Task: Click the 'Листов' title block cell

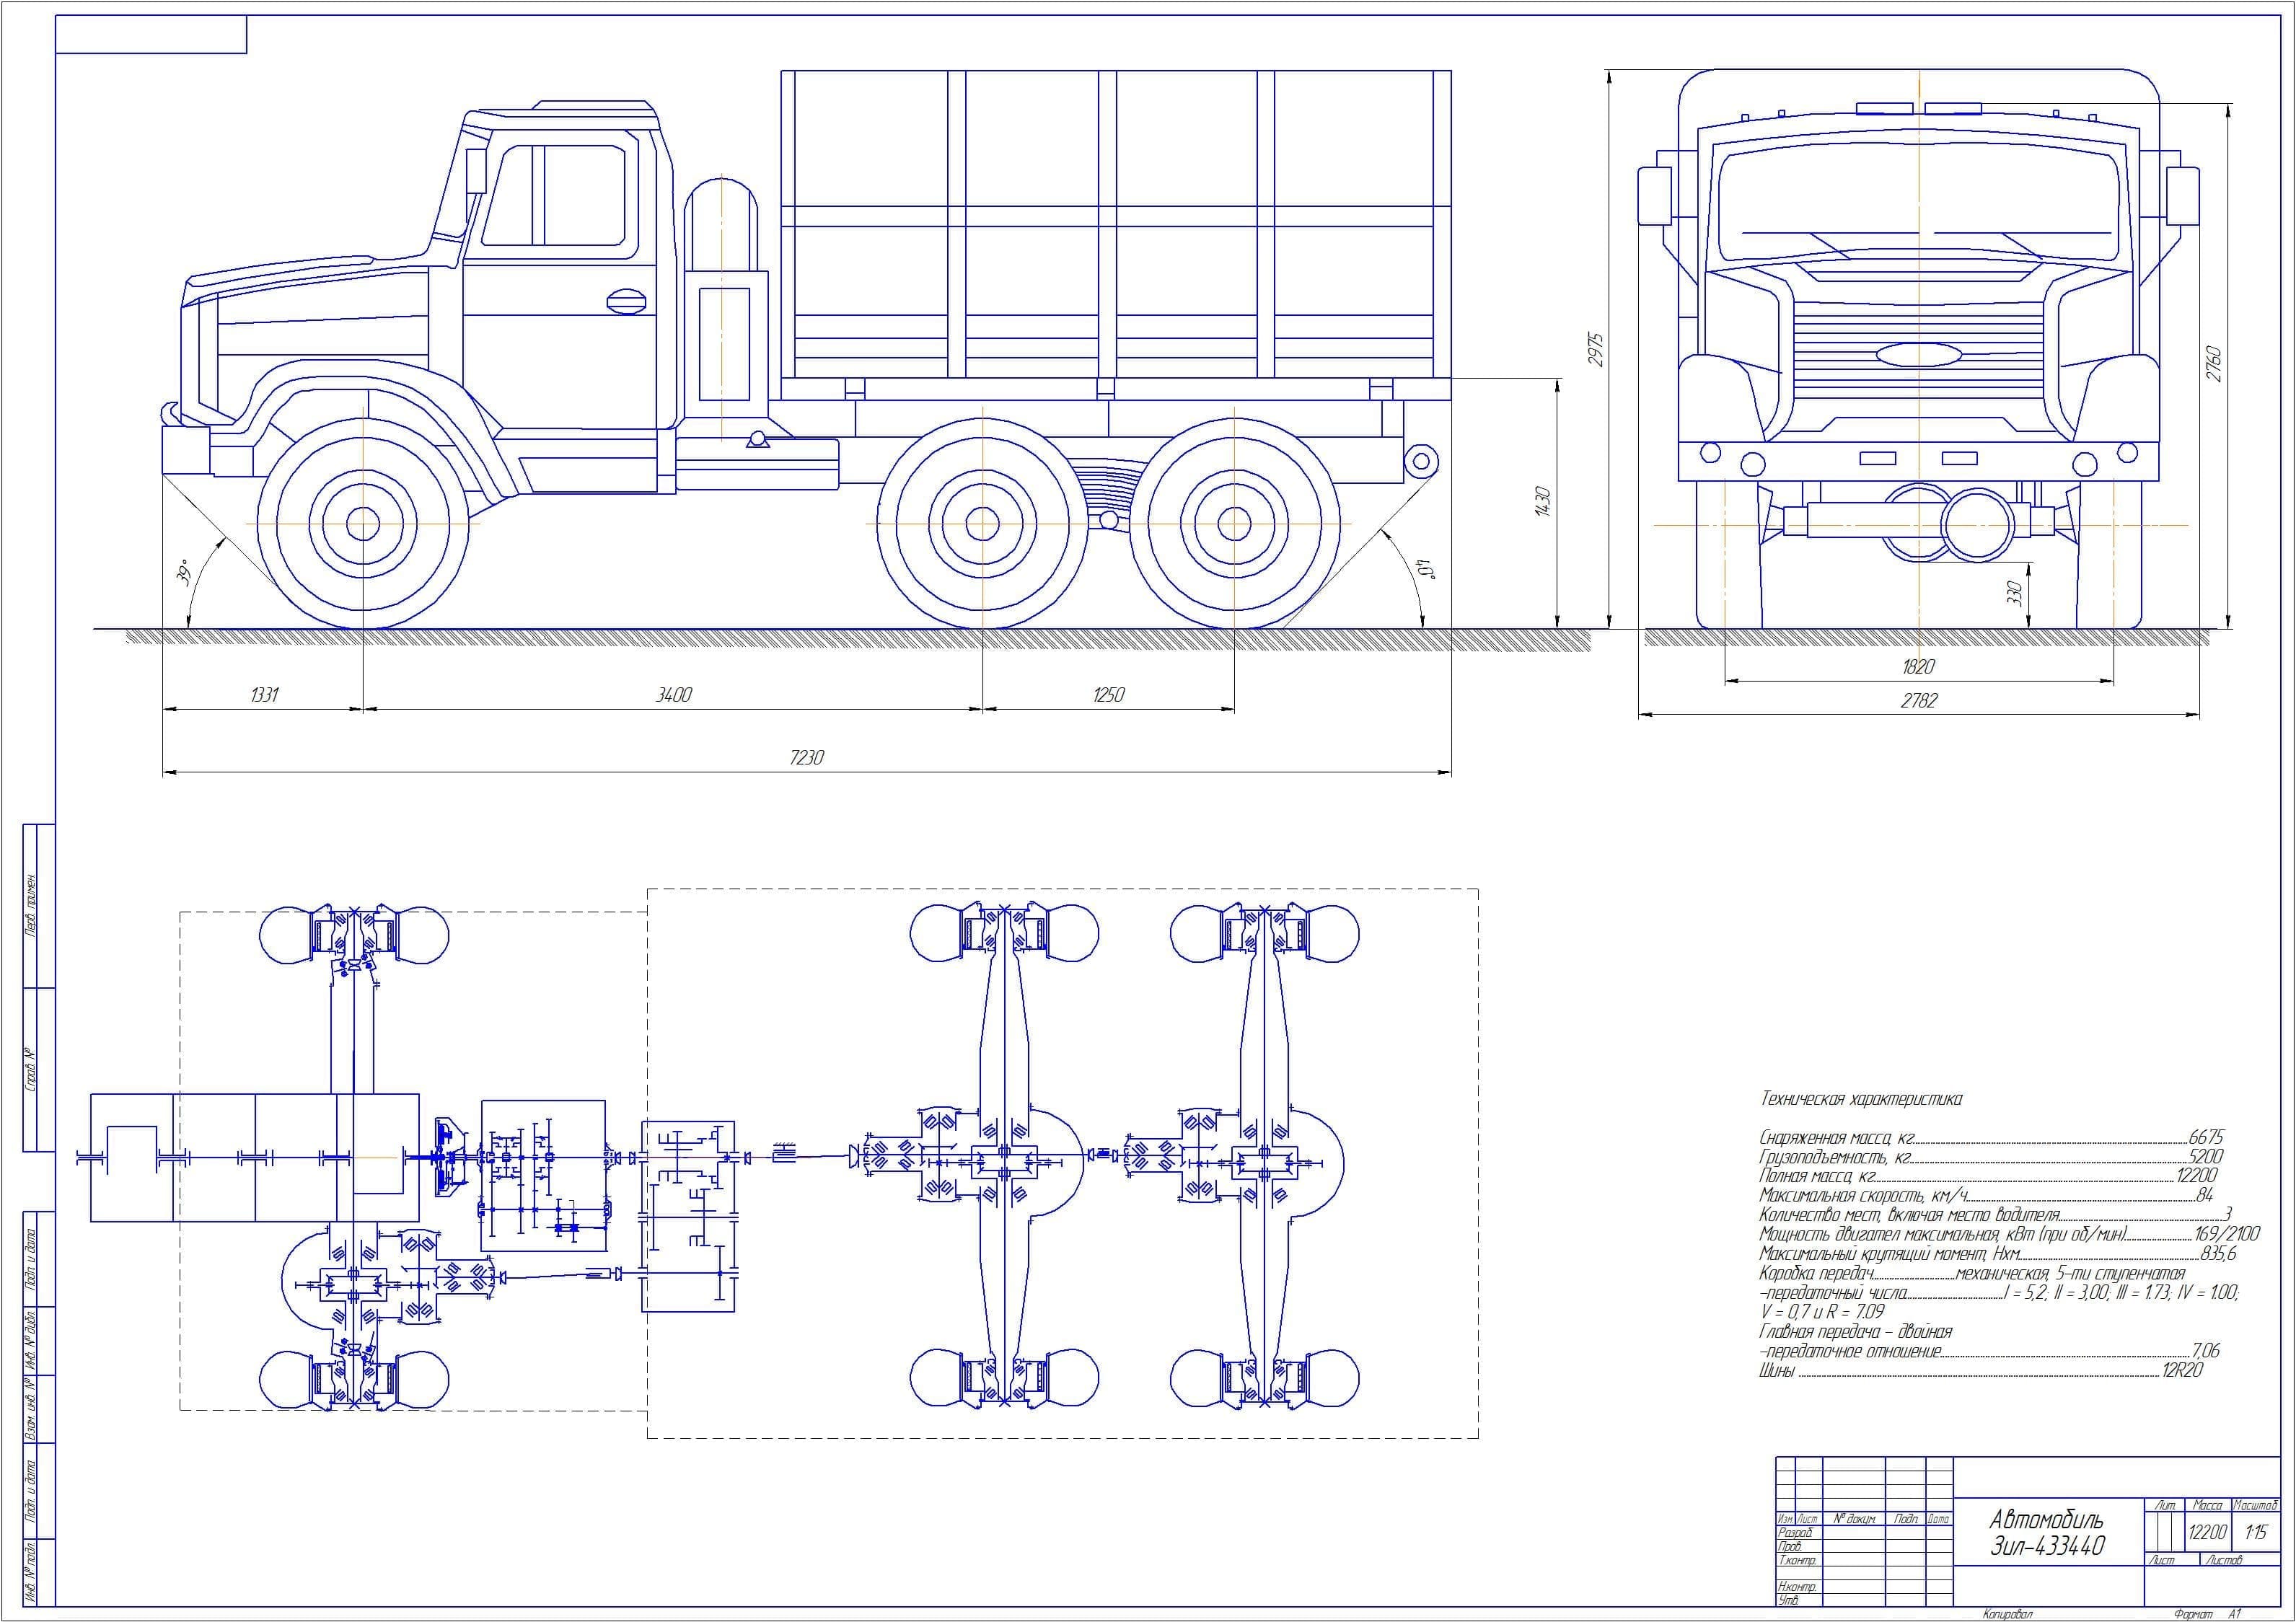Action: pos(2224,1561)
